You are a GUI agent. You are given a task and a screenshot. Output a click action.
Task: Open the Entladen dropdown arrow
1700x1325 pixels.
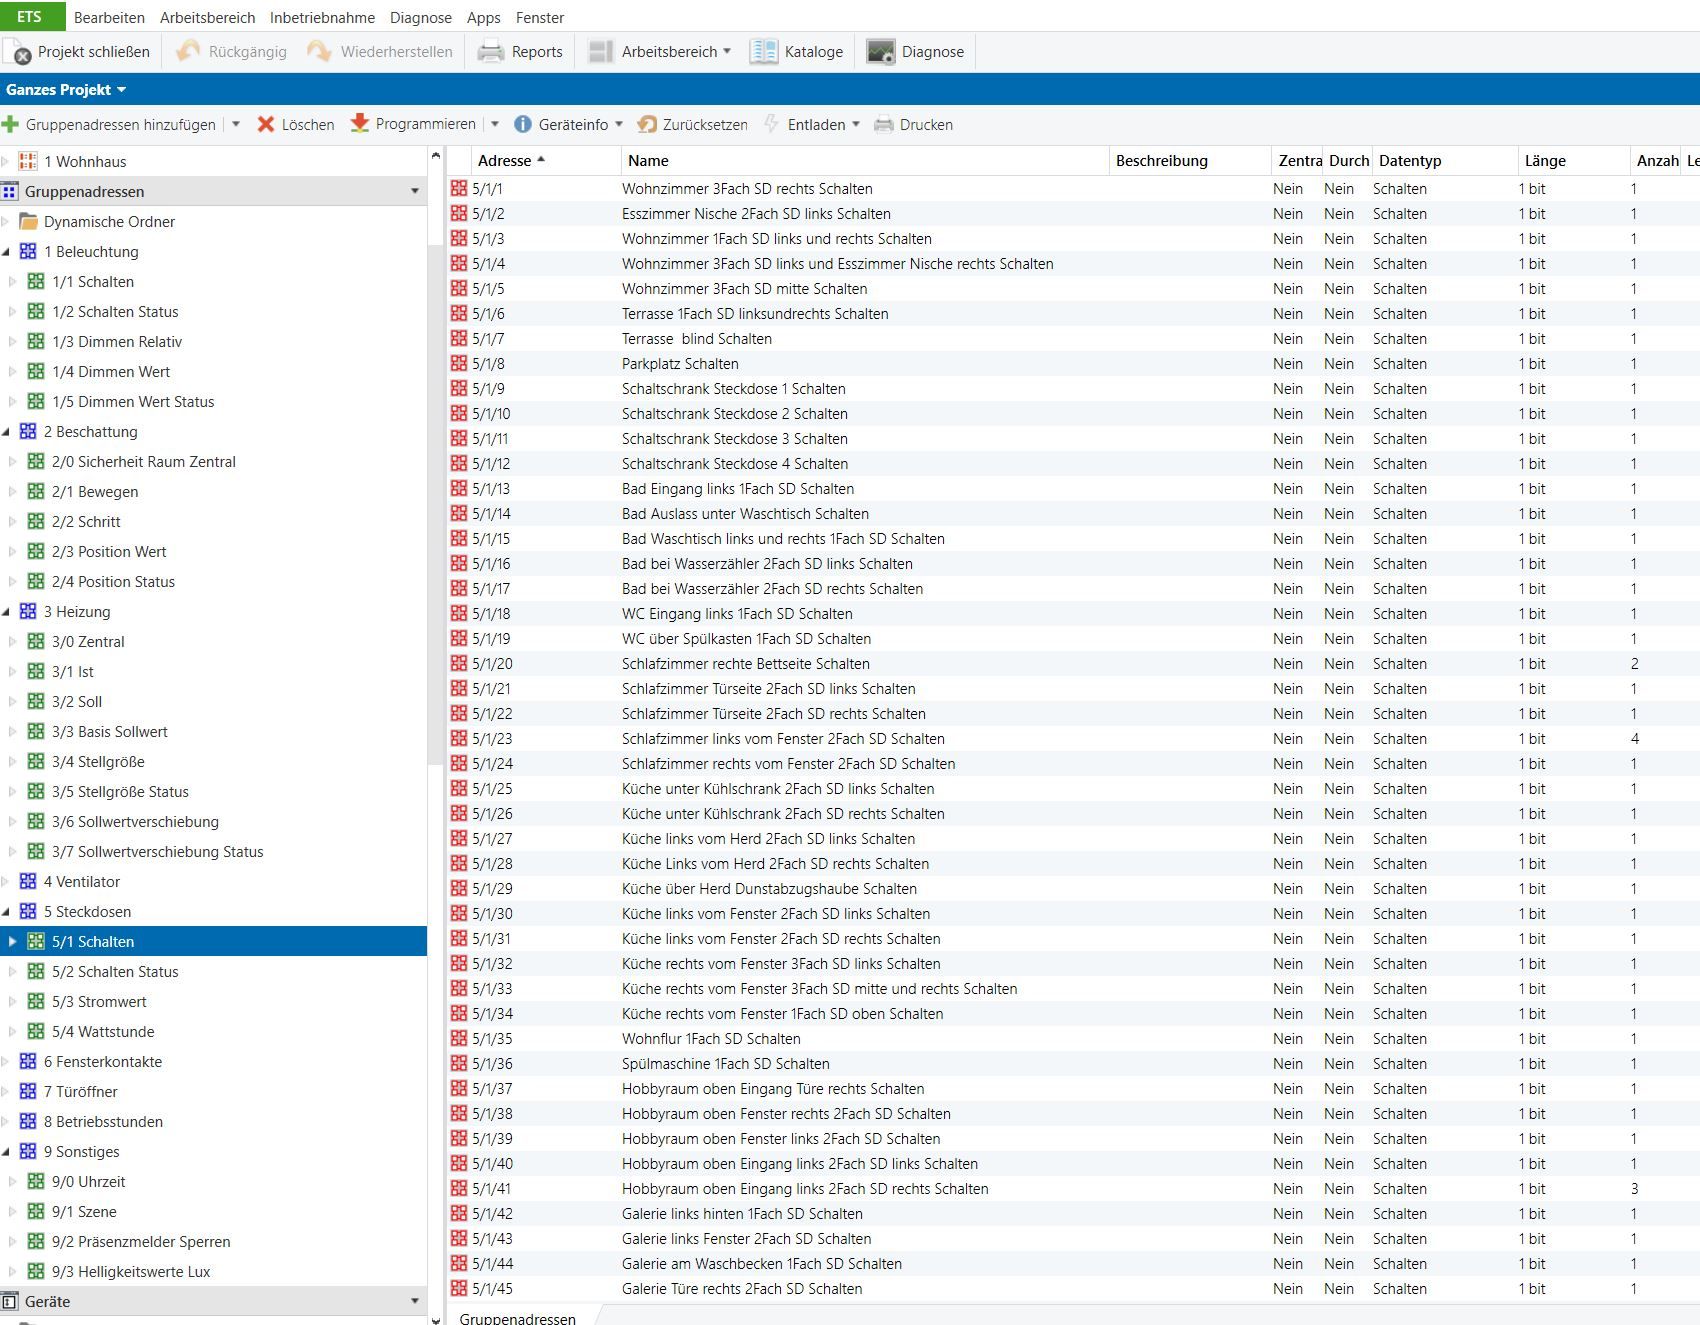click(856, 124)
